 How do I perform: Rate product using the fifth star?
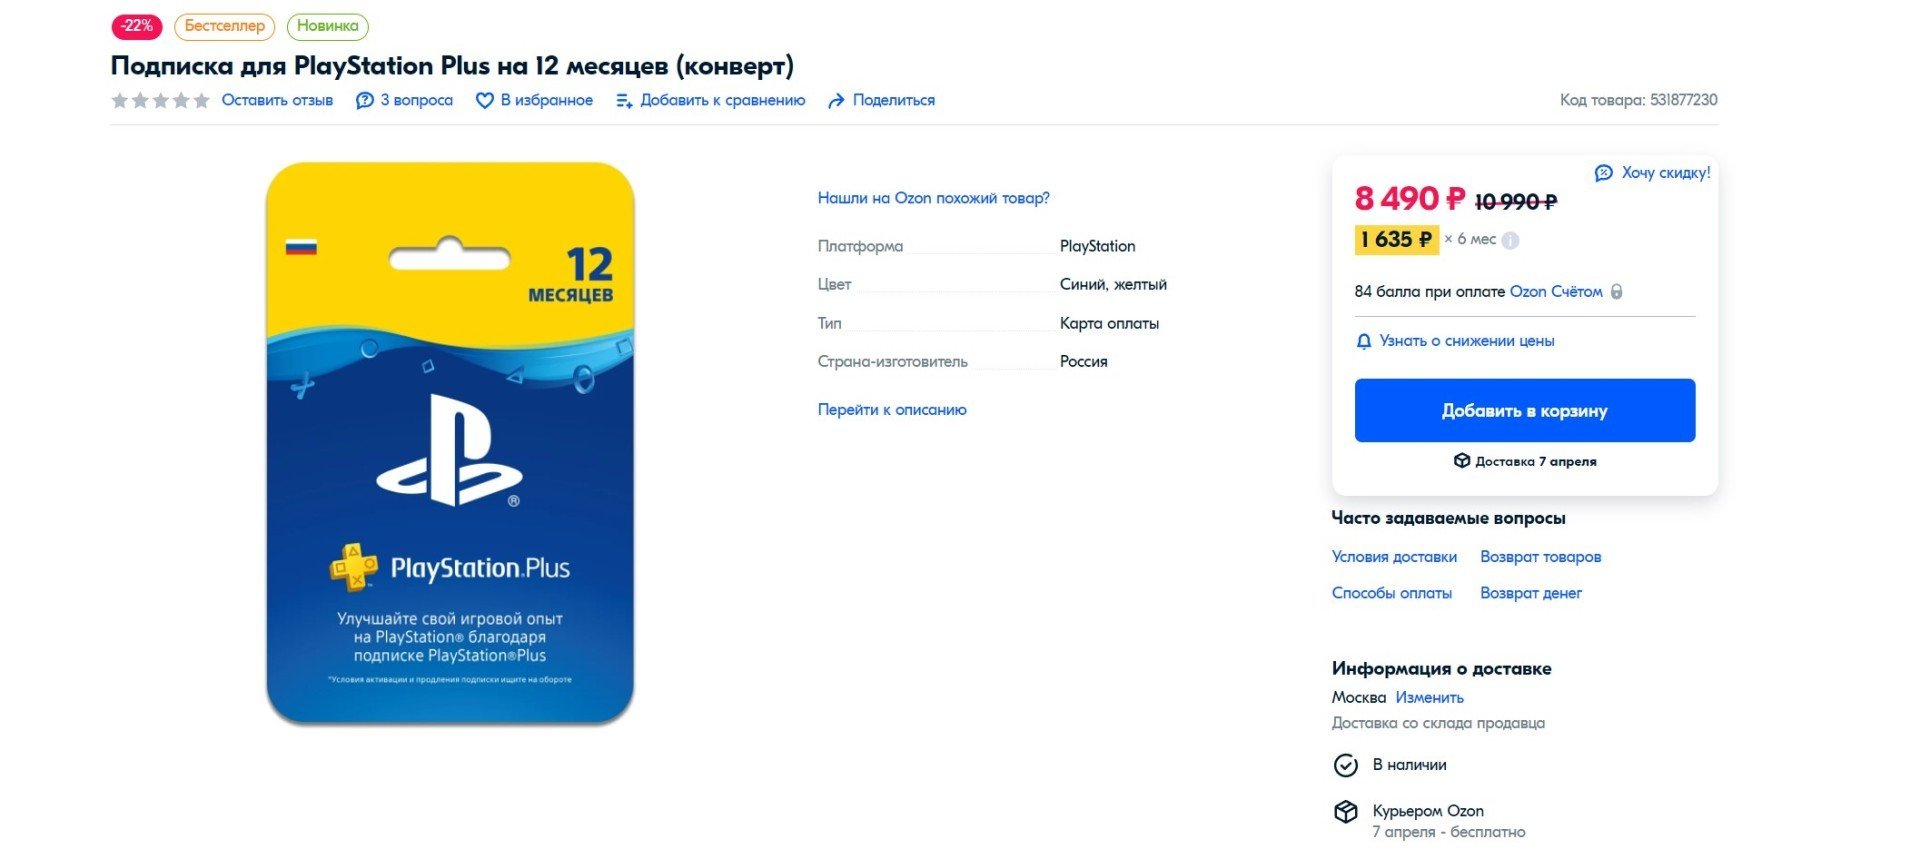click(x=201, y=100)
